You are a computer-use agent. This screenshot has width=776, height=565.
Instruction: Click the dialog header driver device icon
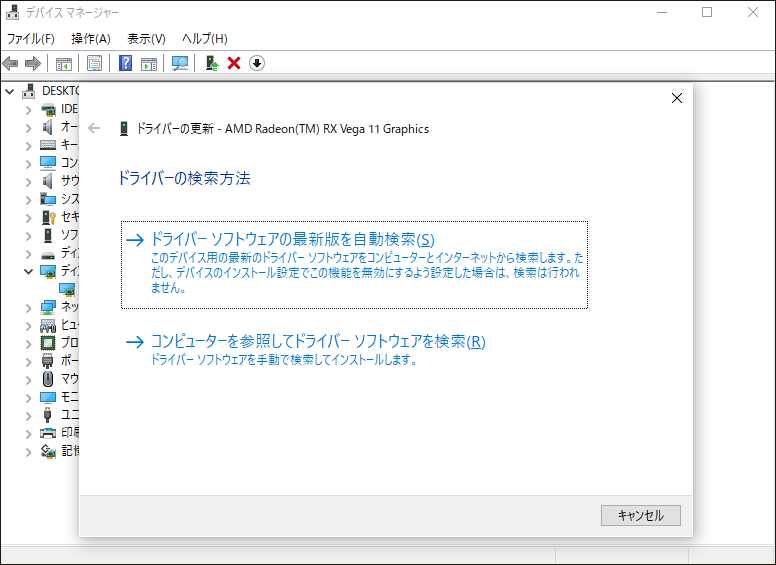[x=124, y=129]
